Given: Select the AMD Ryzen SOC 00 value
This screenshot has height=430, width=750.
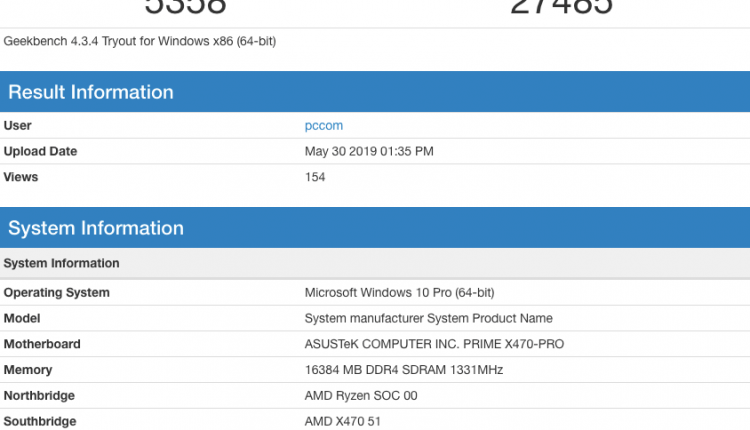Looking at the screenshot, I should tap(361, 396).
